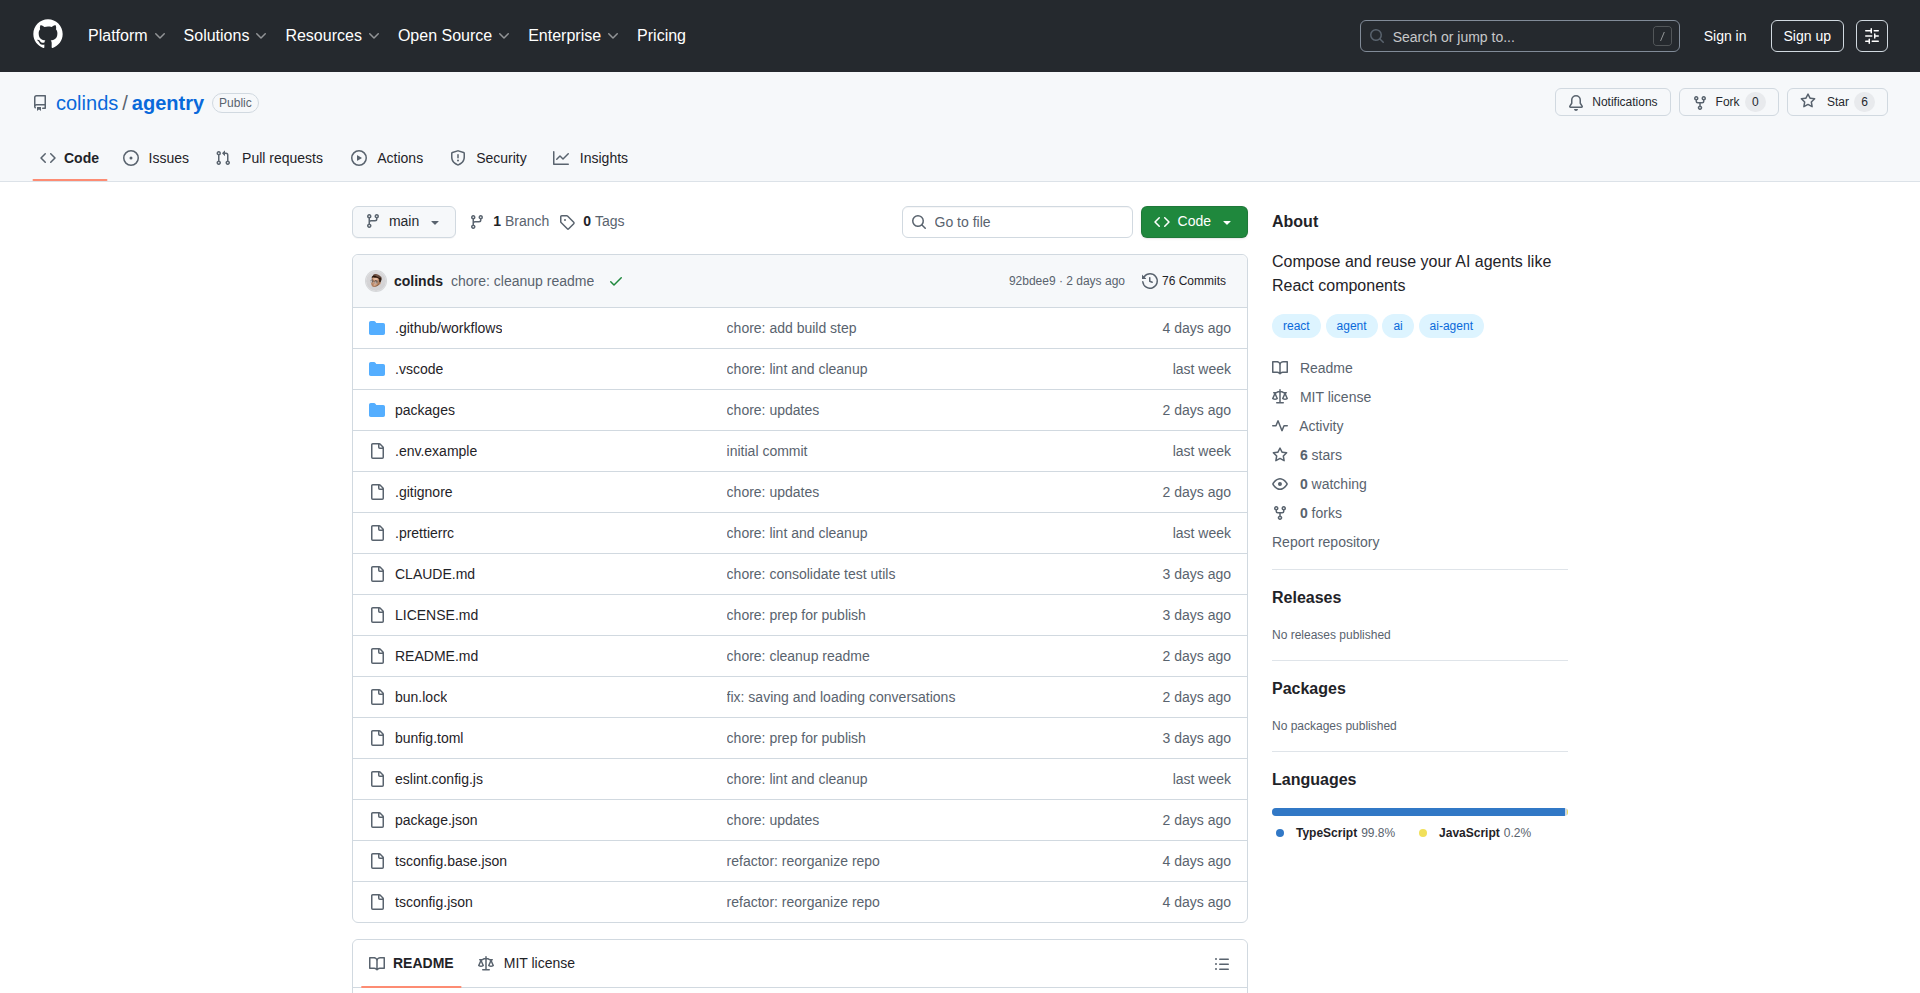The width and height of the screenshot is (1920, 993).
Task: Select the react topic tag
Action: pos(1296,326)
